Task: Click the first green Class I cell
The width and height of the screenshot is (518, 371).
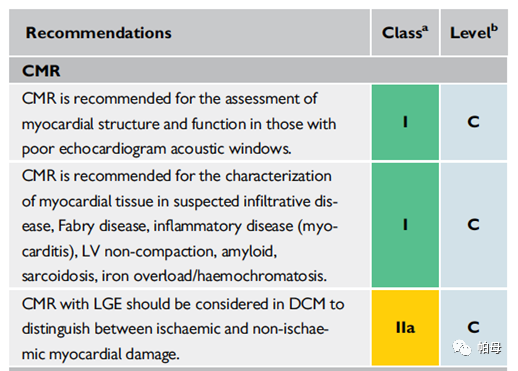Action: point(405,122)
